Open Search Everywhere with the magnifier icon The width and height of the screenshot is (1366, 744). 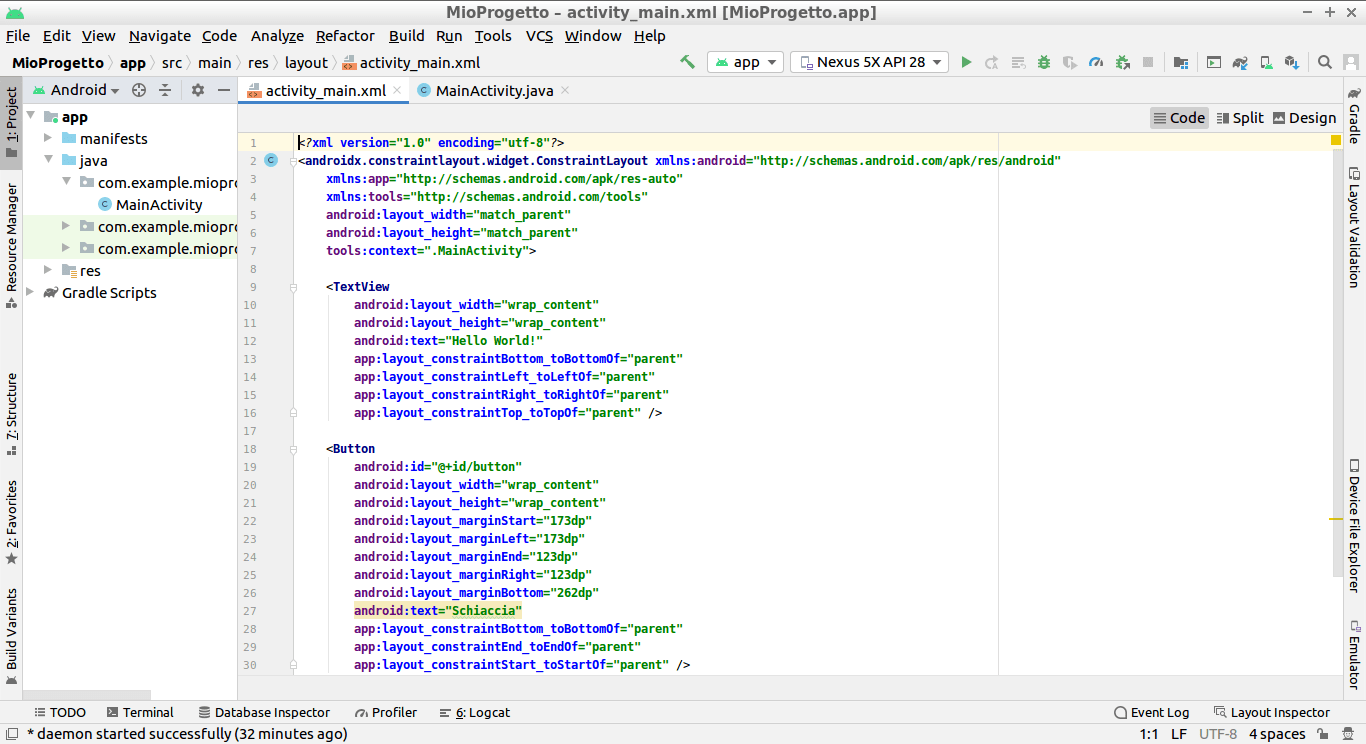1324,61
